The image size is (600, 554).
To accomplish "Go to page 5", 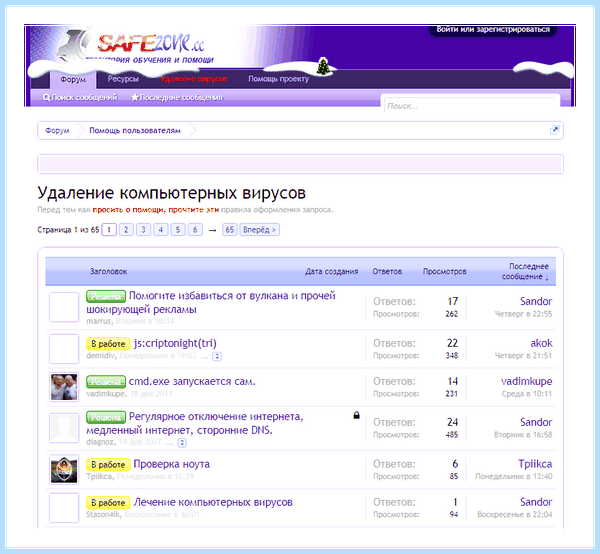I will (178, 230).
